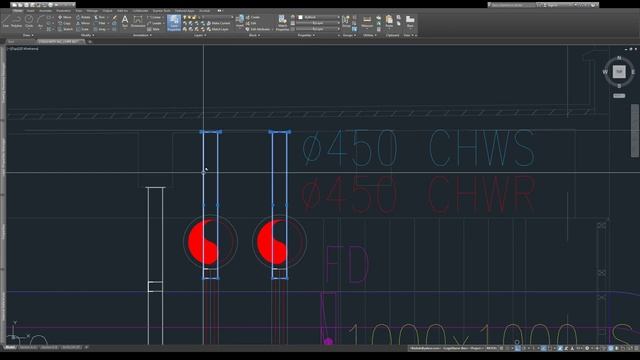Select the Text annotation tool
640x360 pixels.
coord(125,21)
